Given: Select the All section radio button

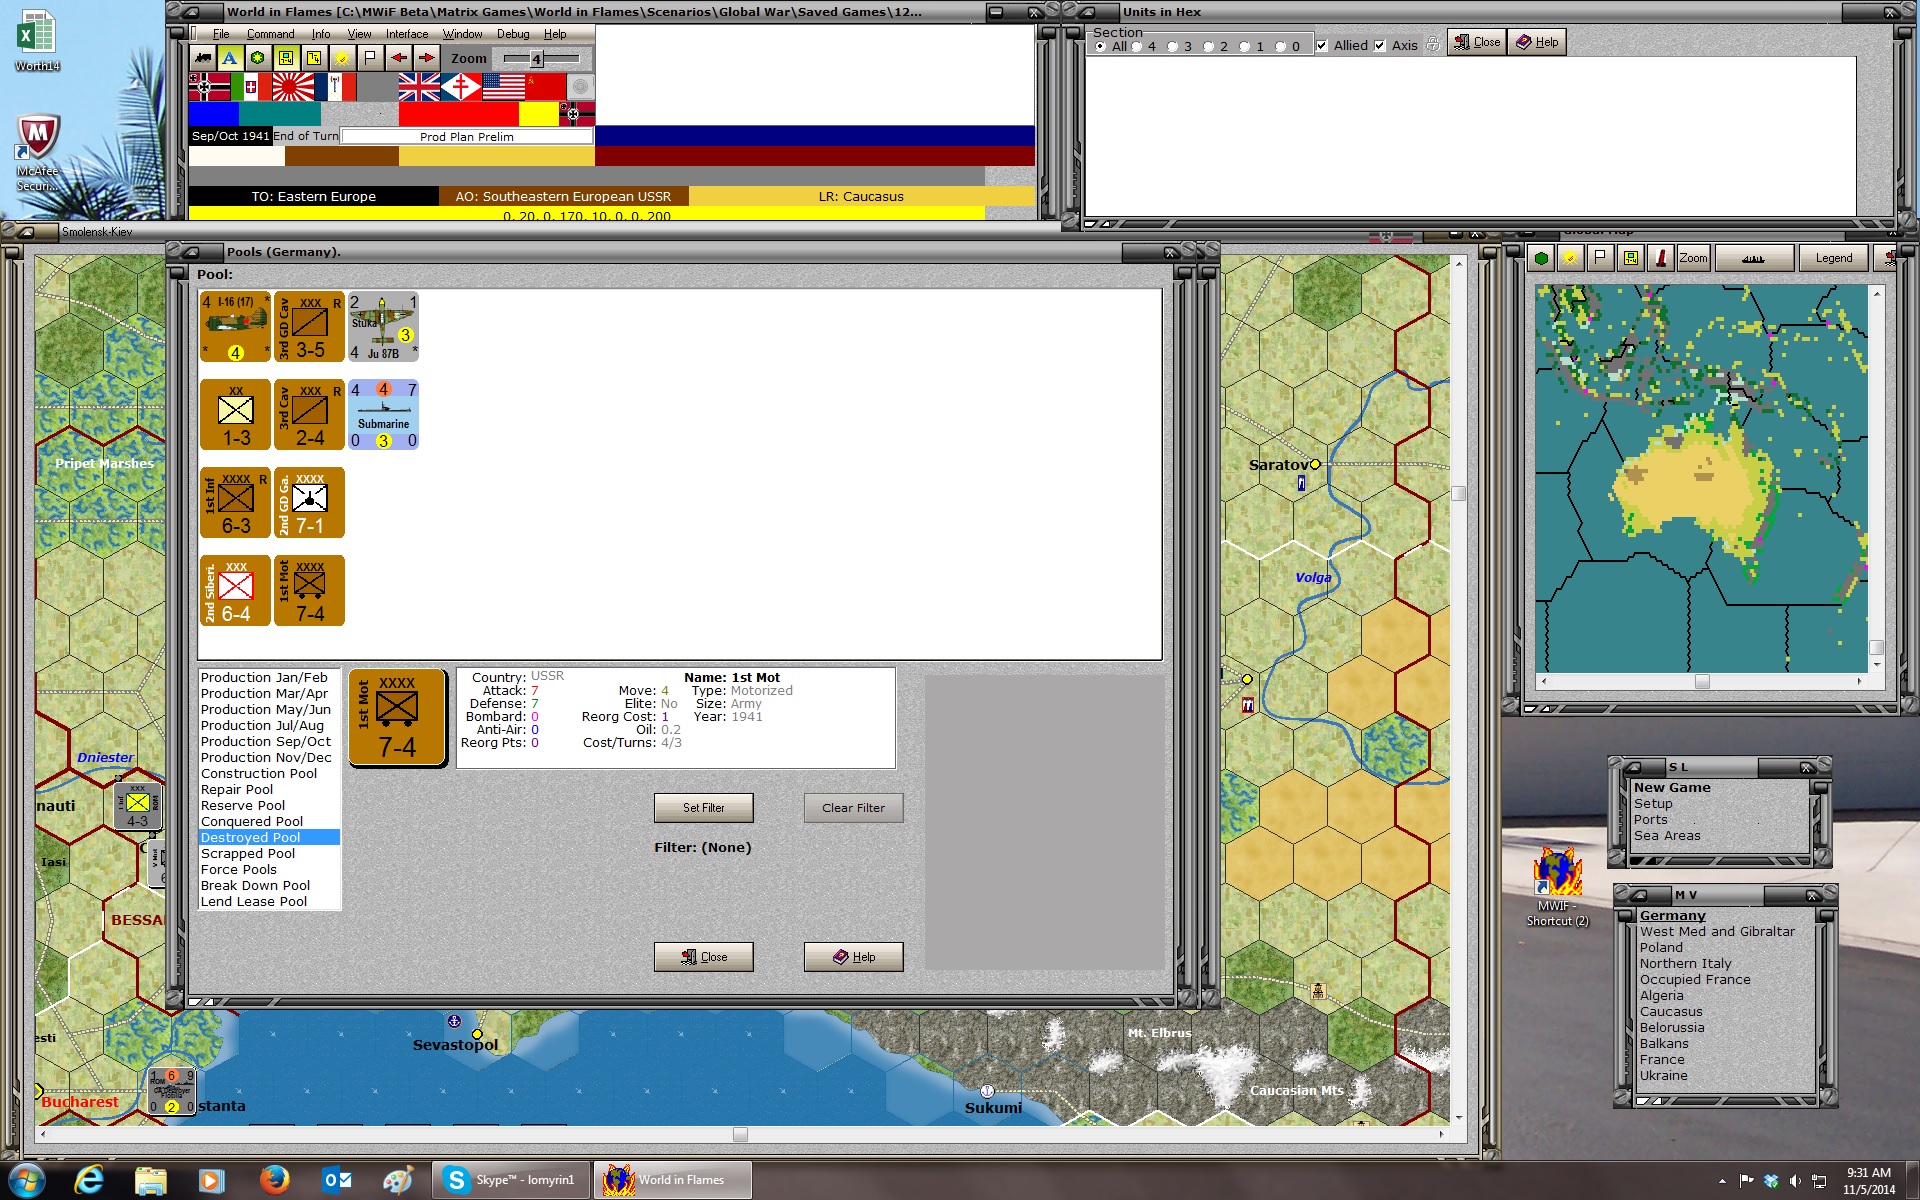Looking at the screenshot, I should tap(1101, 46).
